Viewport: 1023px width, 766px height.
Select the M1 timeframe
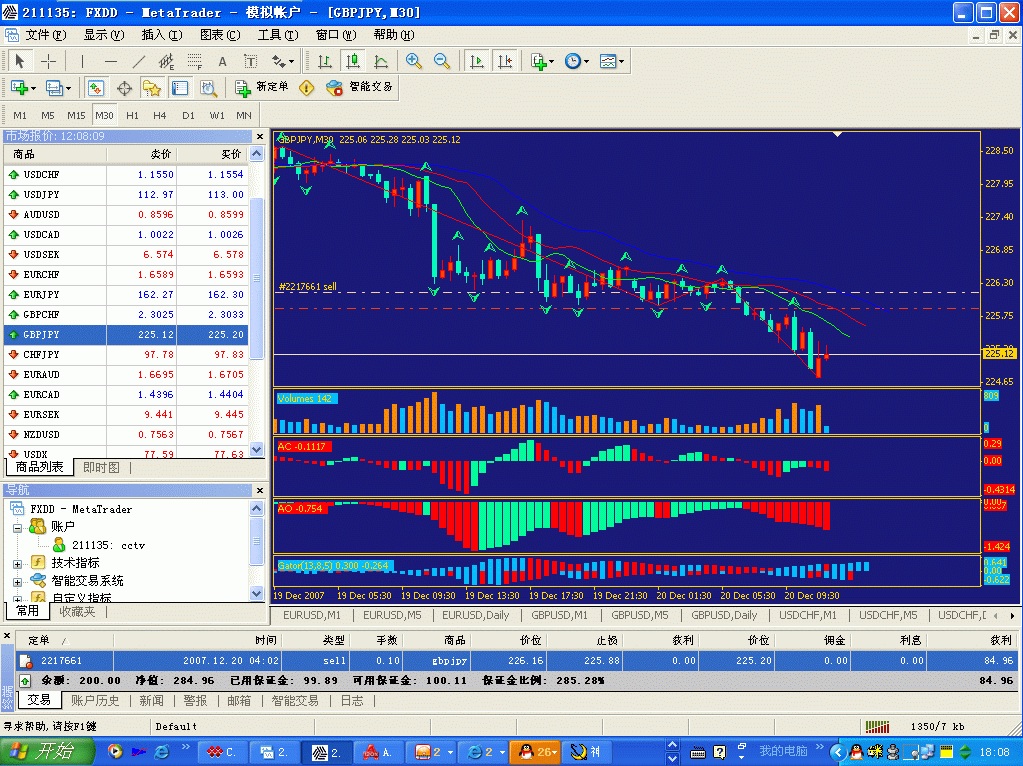pyautogui.click(x=20, y=115)
